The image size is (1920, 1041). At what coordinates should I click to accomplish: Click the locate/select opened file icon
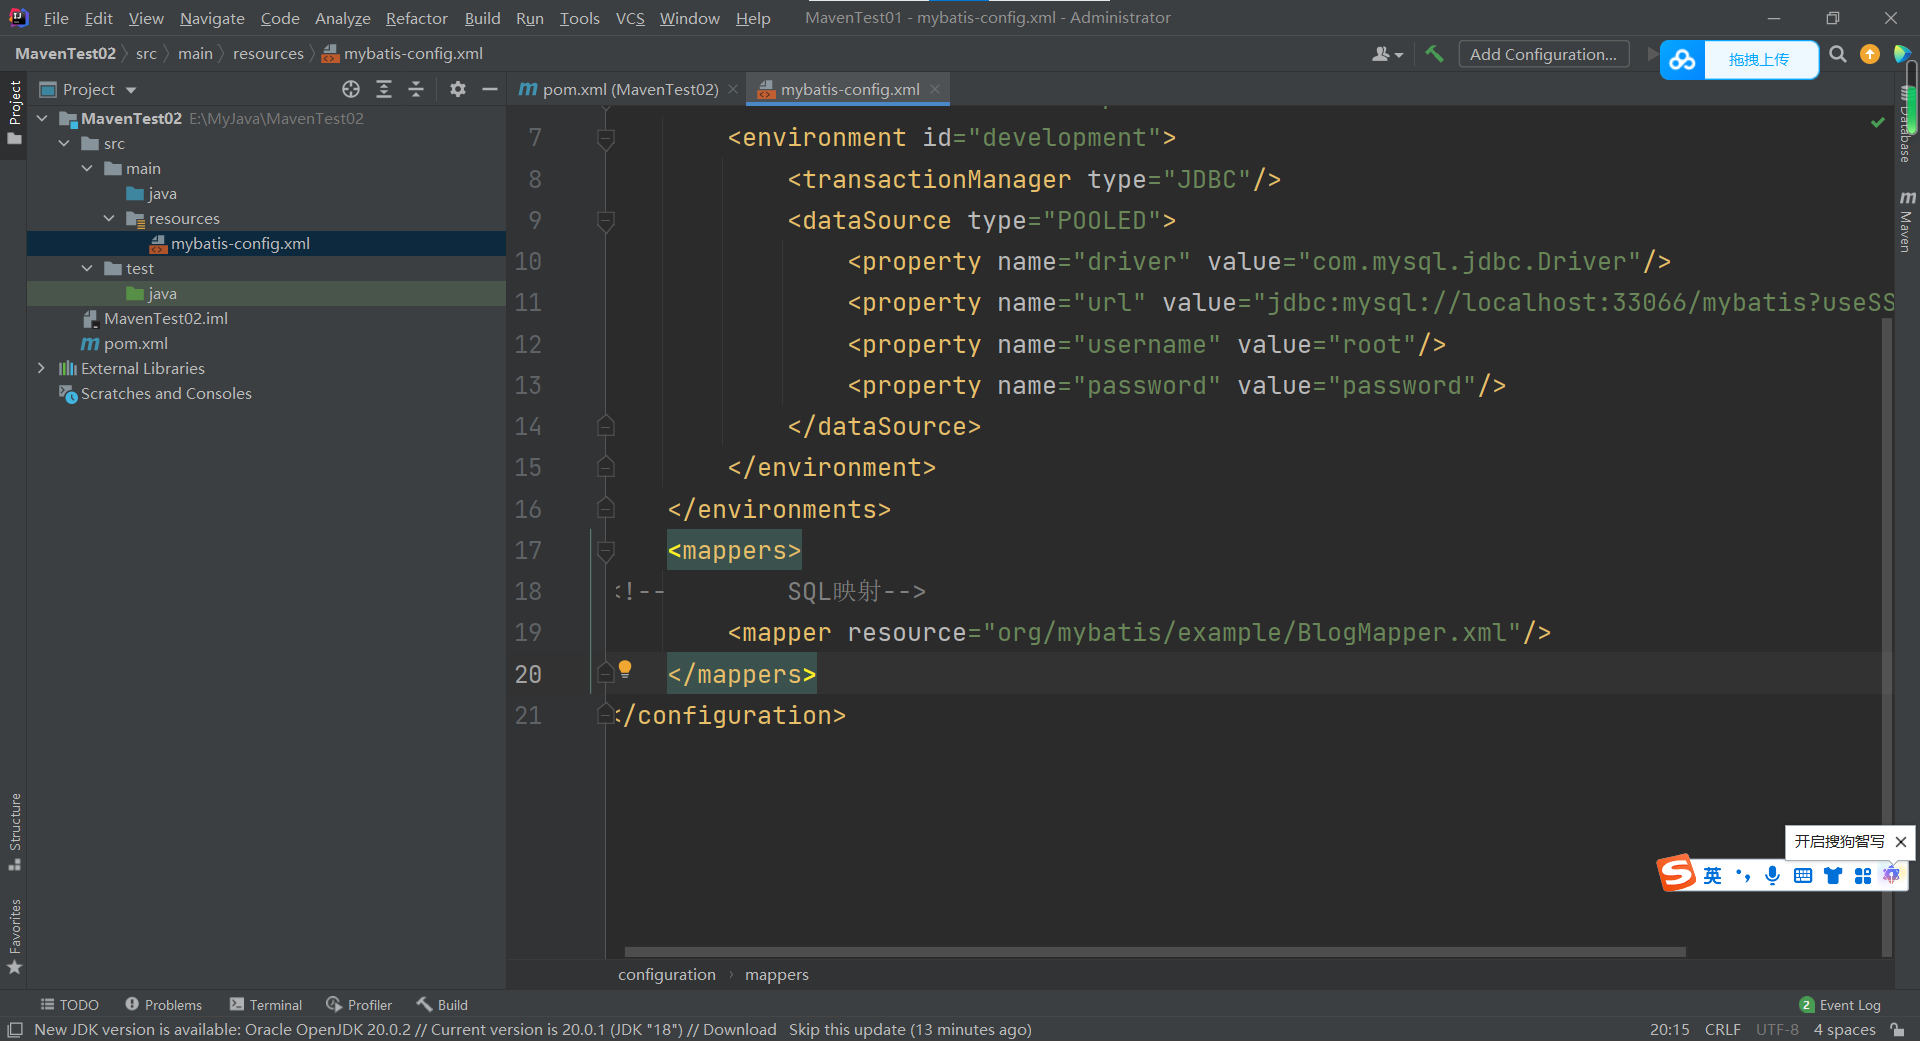click(x=351, y=89)
